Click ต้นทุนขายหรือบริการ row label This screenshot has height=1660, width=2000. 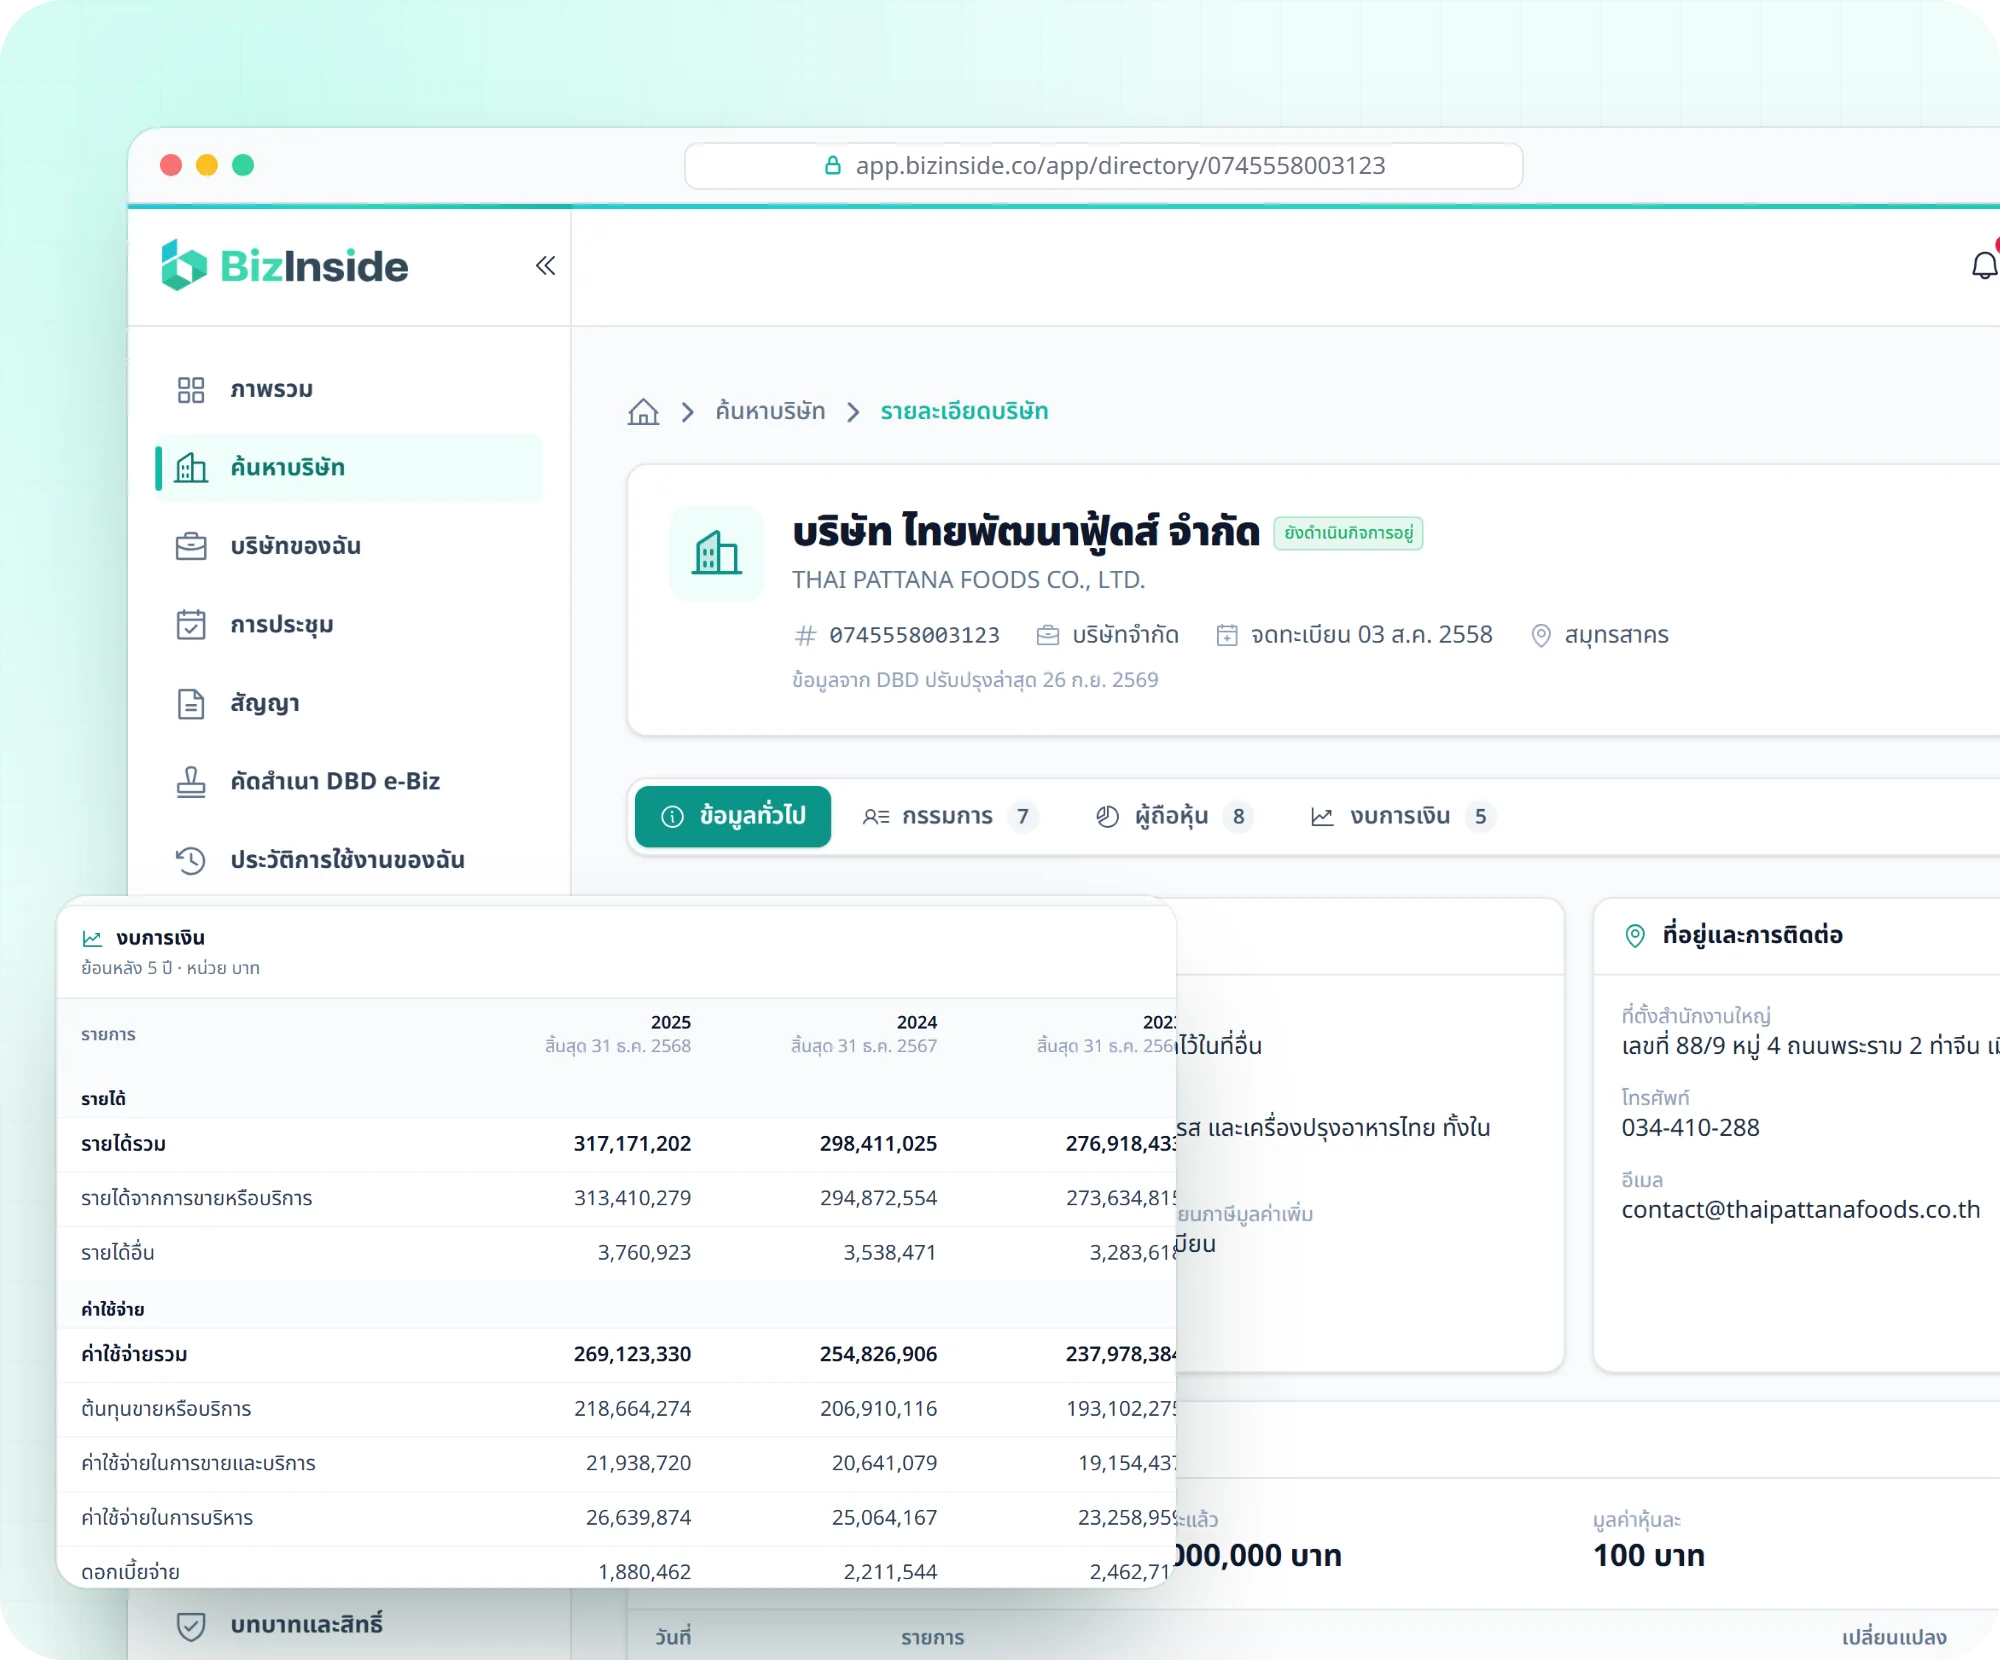(166, 1409)
